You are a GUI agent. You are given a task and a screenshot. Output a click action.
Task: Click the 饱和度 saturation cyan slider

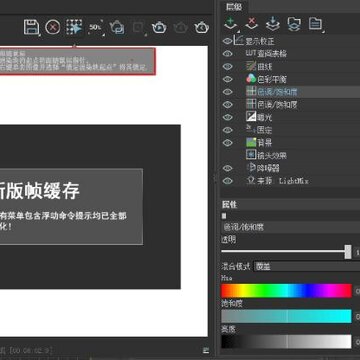pyautogui.click(x=286, y=316)
